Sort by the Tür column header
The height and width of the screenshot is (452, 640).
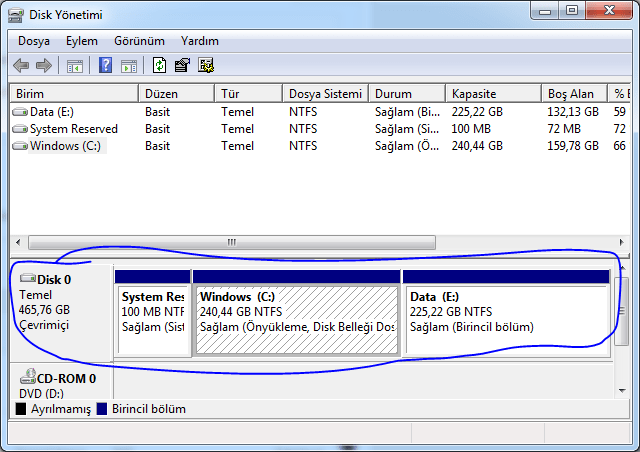point(248,94)
